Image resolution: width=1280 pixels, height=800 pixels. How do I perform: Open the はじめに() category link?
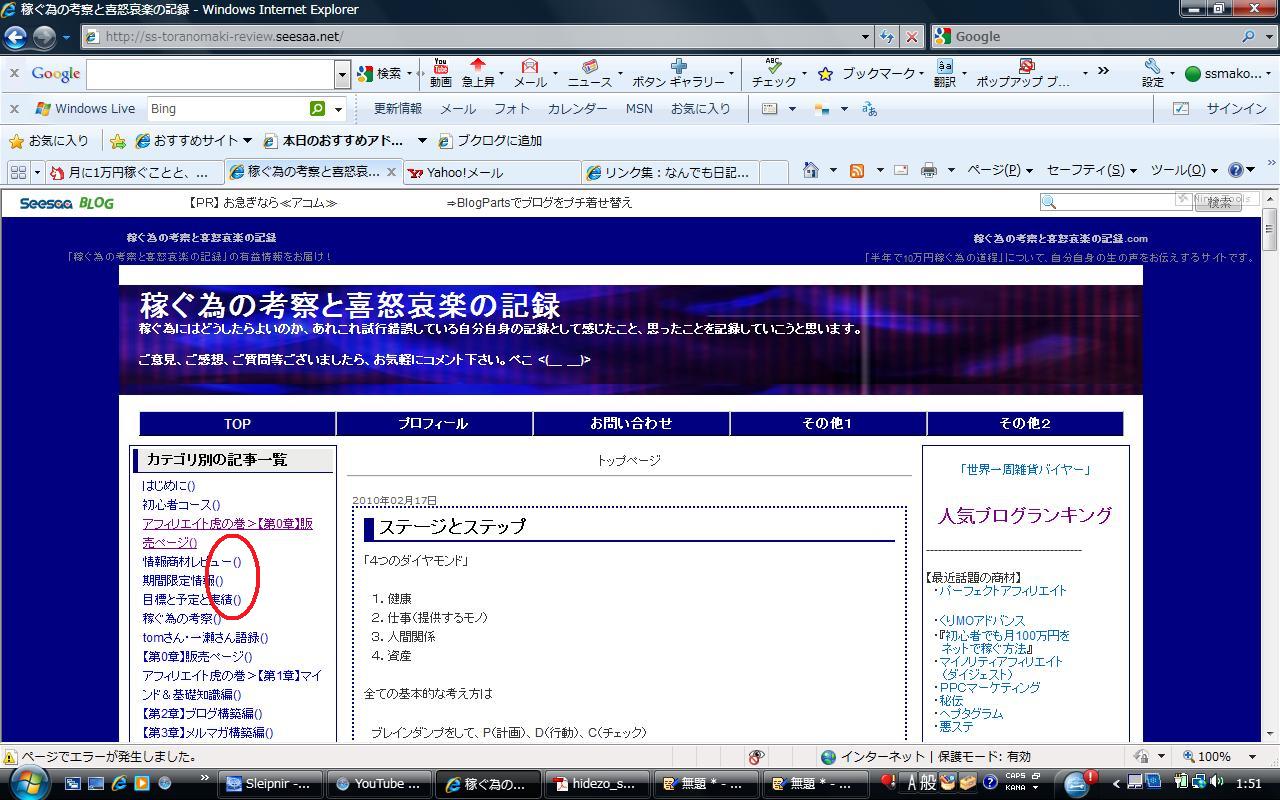click(x=168, y=486)
